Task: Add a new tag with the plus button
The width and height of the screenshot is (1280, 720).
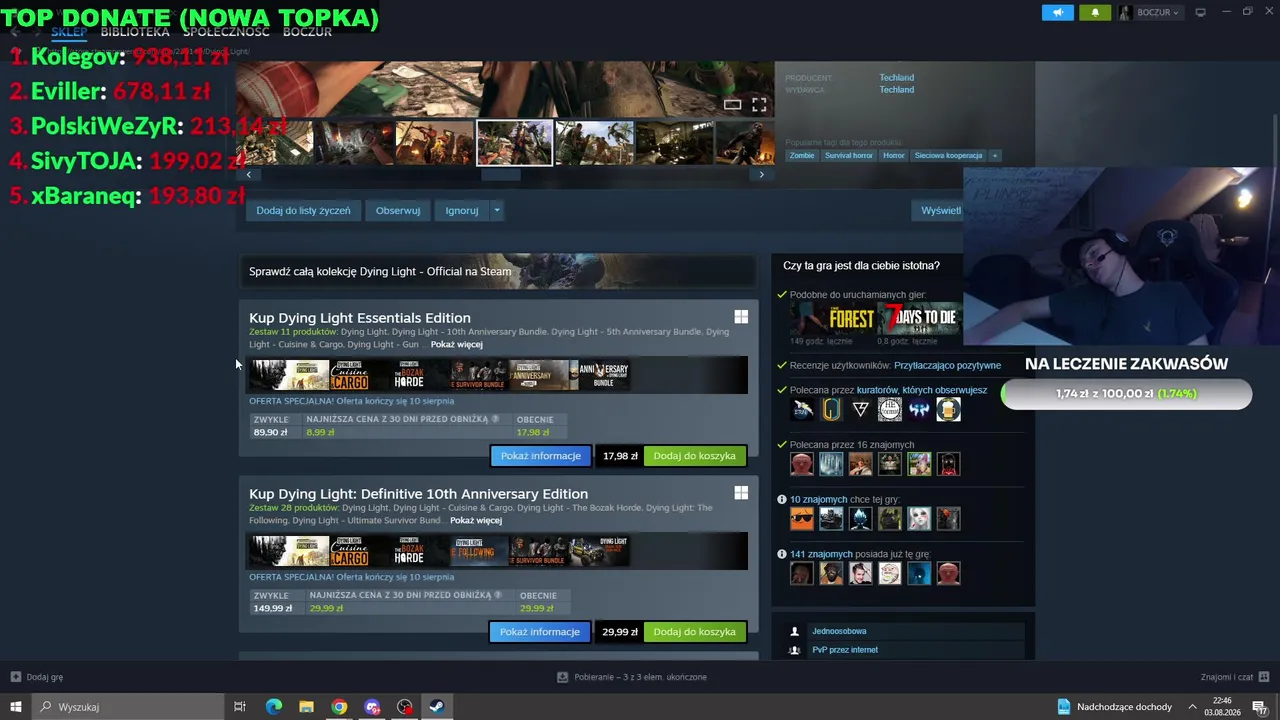Action: point(994,155)
